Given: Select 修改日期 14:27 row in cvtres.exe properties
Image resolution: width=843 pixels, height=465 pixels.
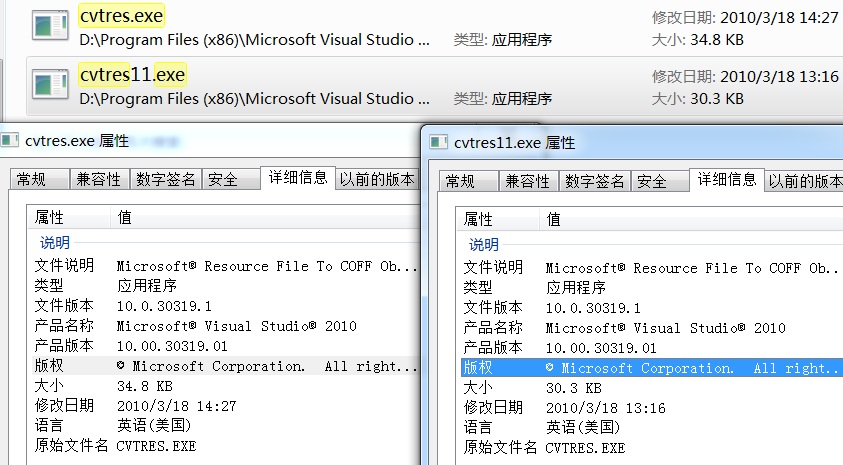Looking at the screenshot, I should (225, 406).
